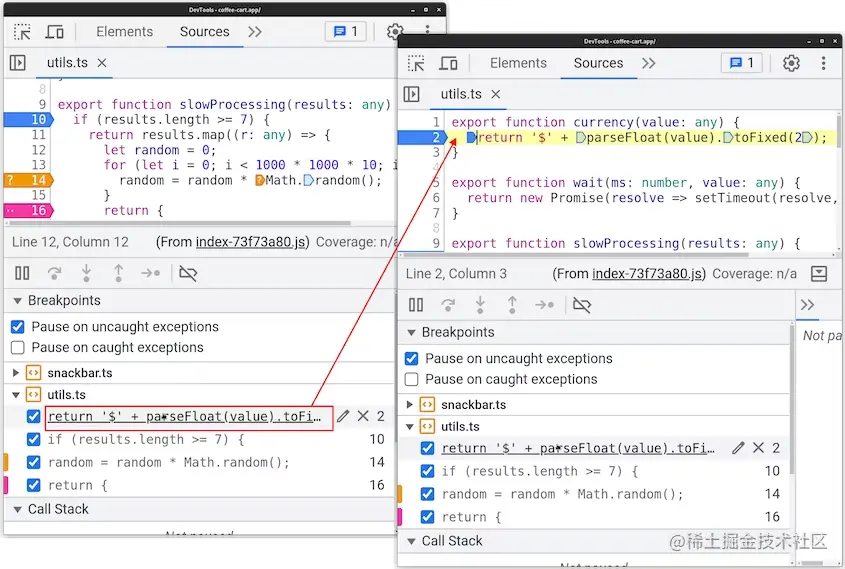Collapse utils.ts group in left window
Screen dimensions: 845x569
tap(16, 395)
